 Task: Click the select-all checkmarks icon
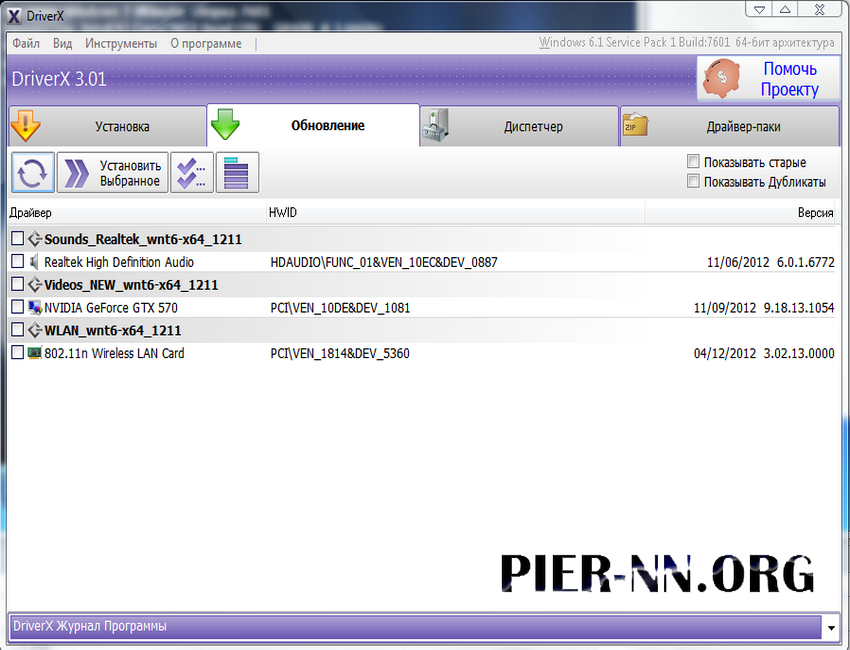pos(192,173)
